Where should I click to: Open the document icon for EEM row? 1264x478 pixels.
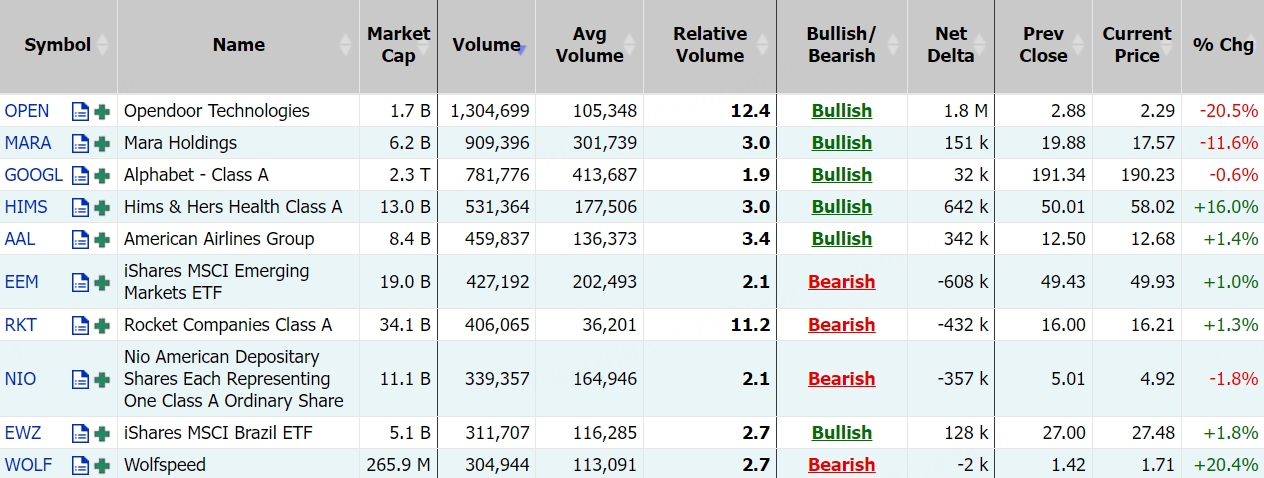[80, 282]
